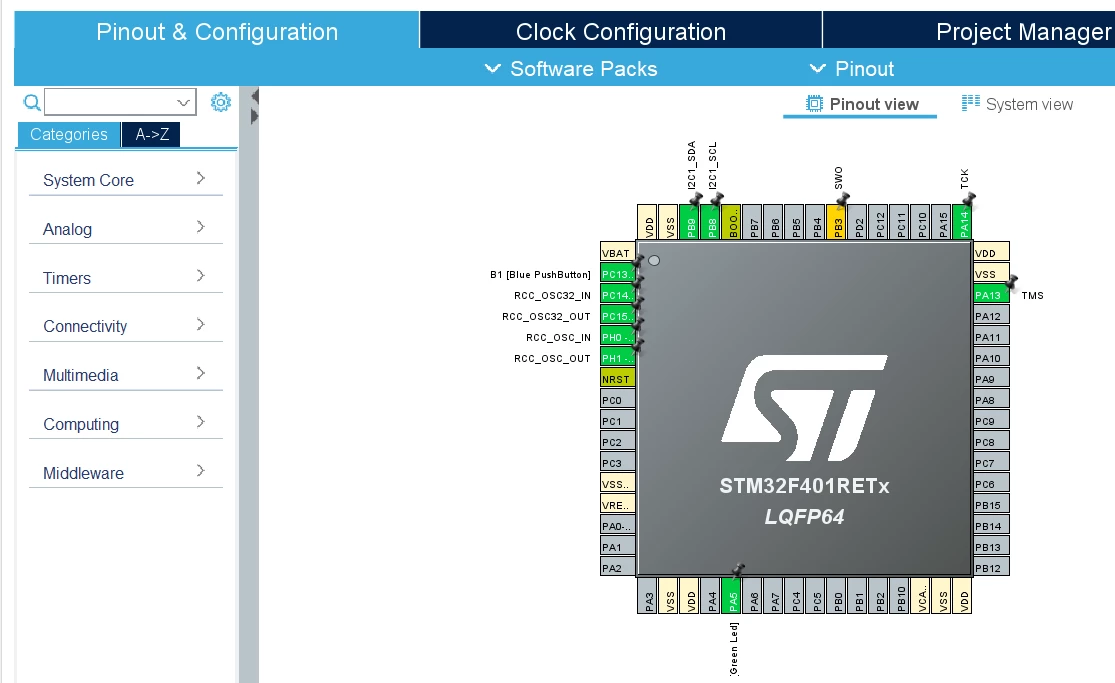The height and width of the screenshot is (683, 1115).
Task: Select pin PC3 on left side
Action: pyautogui.click(x=617, y=462)
